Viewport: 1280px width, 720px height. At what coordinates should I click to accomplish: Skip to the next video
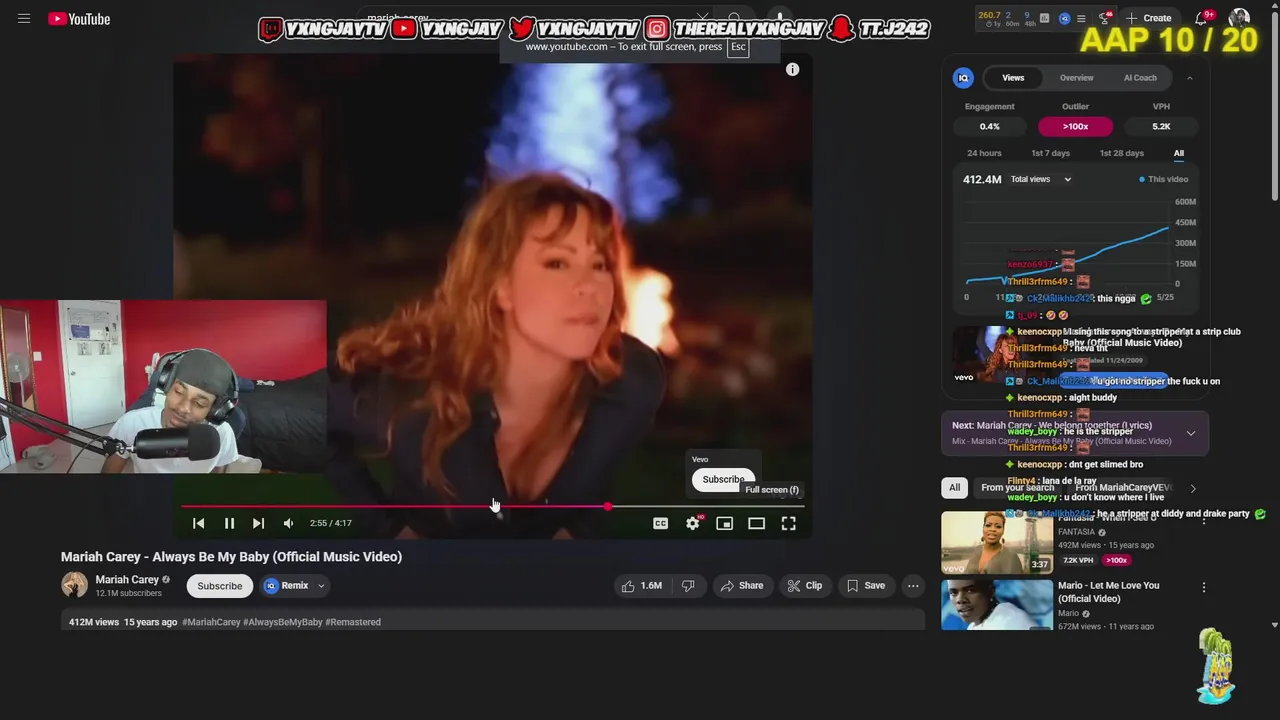(x=258, y=523)
